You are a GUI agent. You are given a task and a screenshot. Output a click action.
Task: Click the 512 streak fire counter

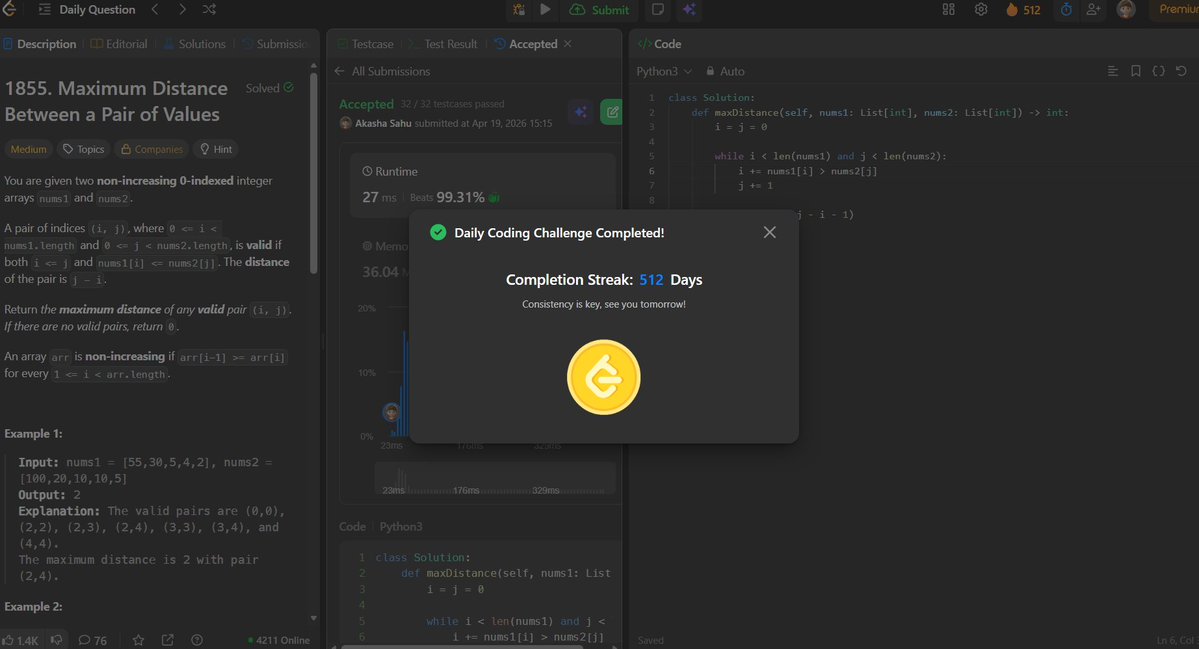1023,10
